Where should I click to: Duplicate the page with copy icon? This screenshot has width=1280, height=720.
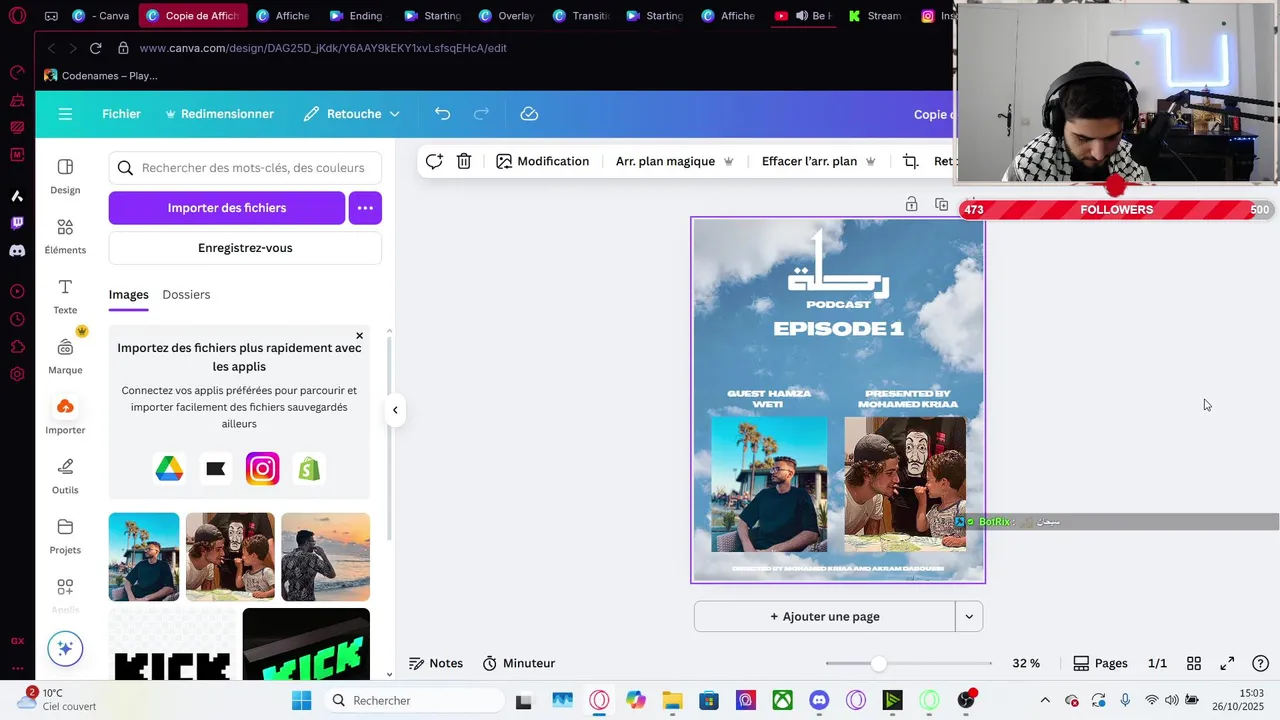point(941,204)
